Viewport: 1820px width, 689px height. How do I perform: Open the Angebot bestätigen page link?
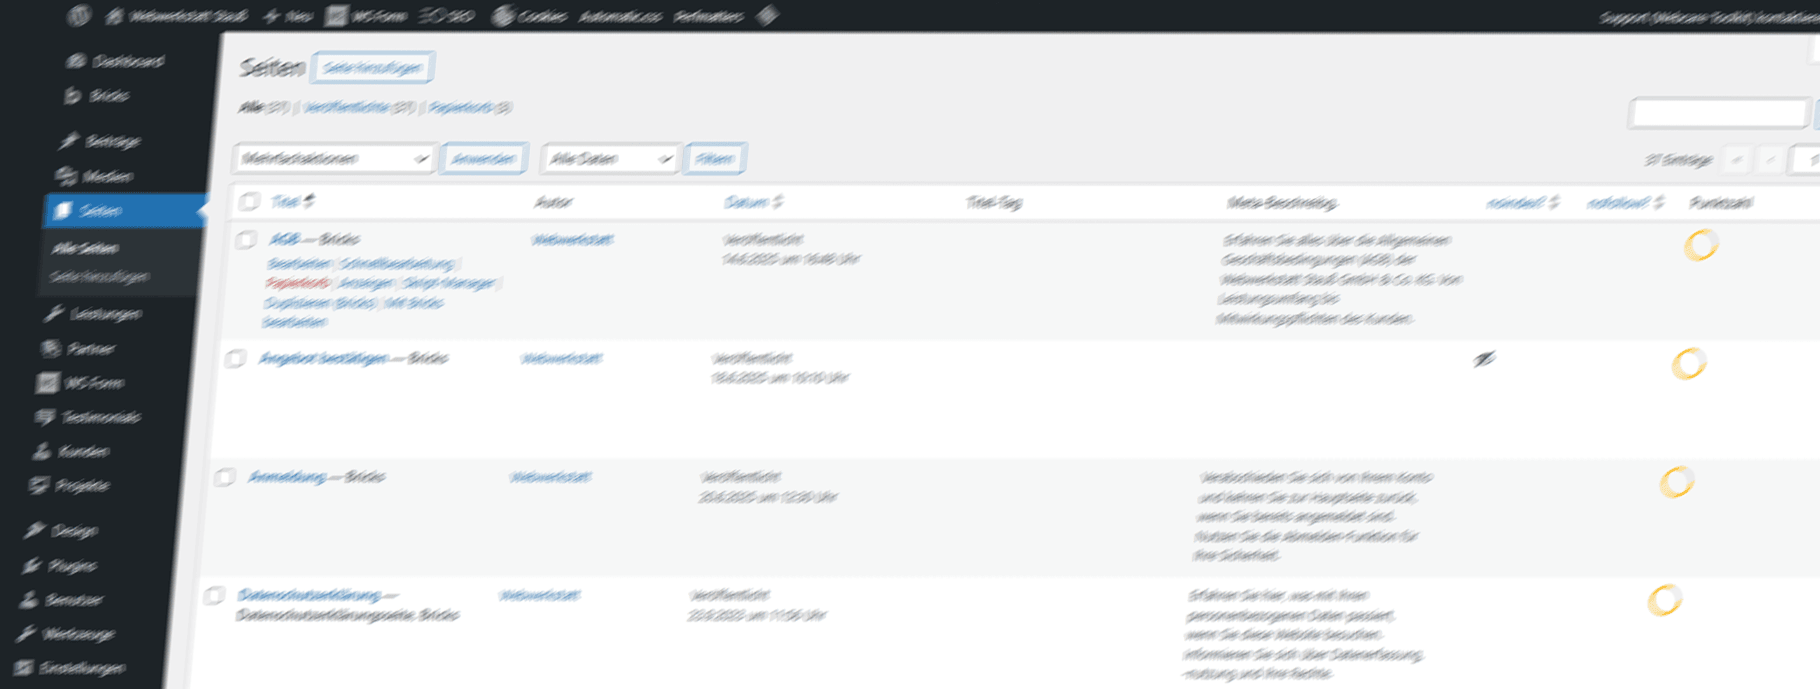click(323, 359)
